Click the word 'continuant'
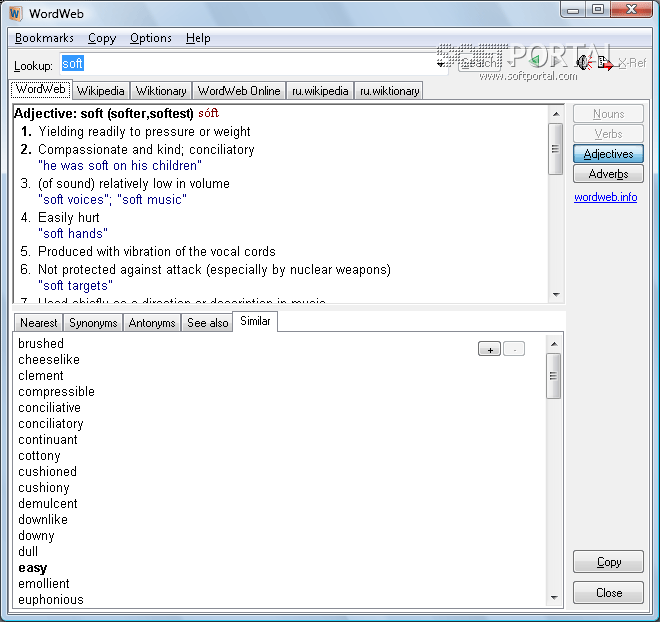 click(48, 439)
